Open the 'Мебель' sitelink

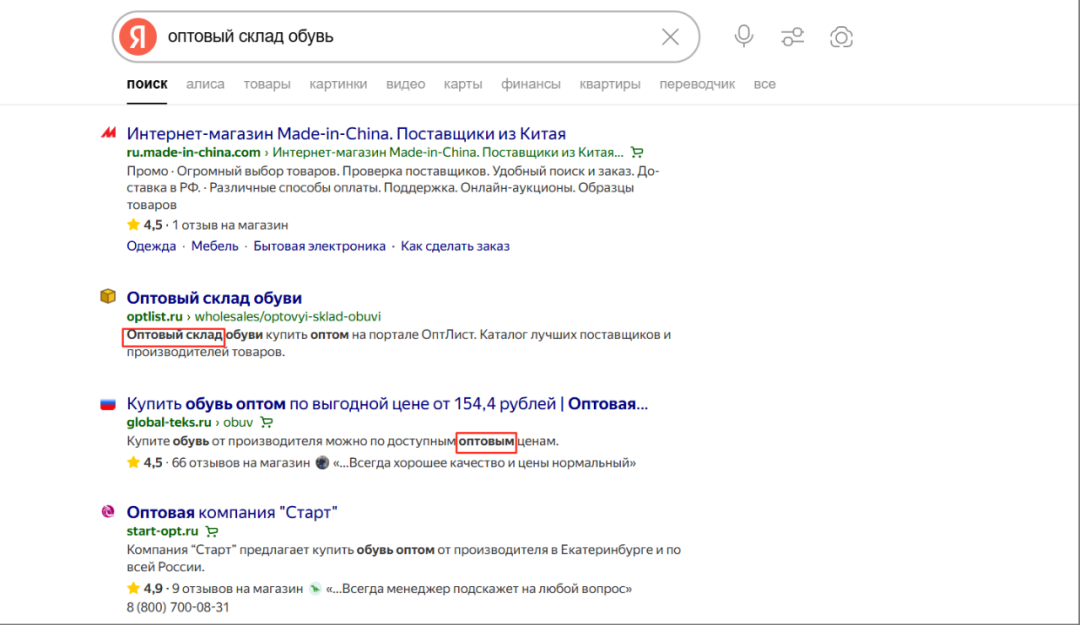coord(214,246)
